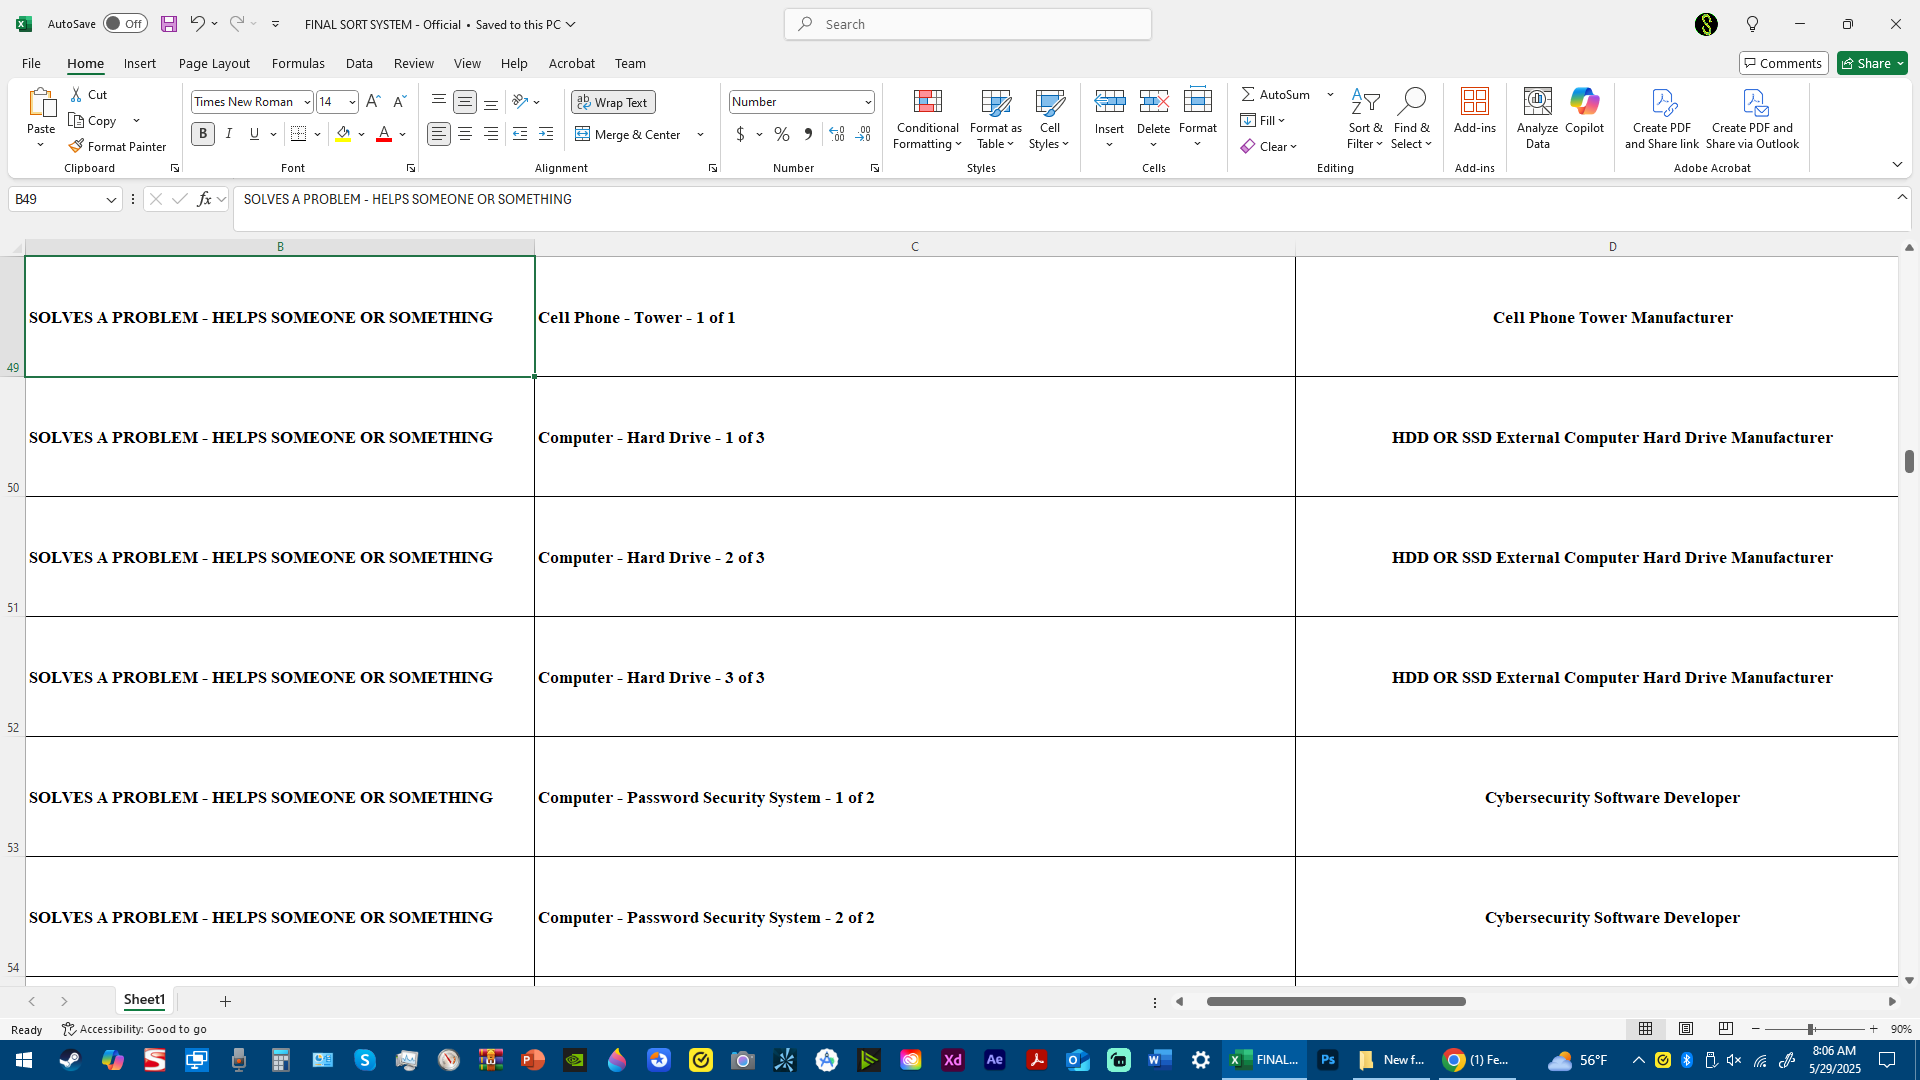Toggle the AutoSave switch
The height and width of the screenshot is (1080, 1920).
pos(125,24)
